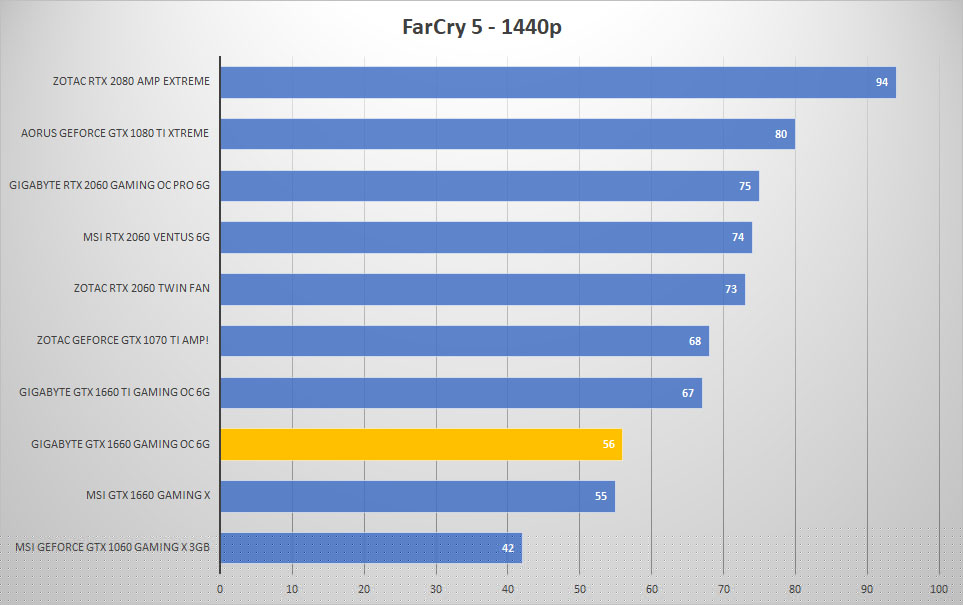Click the x-axis tick label 0
Viewport: 963px width, 605px height.
tap(220, 590)
